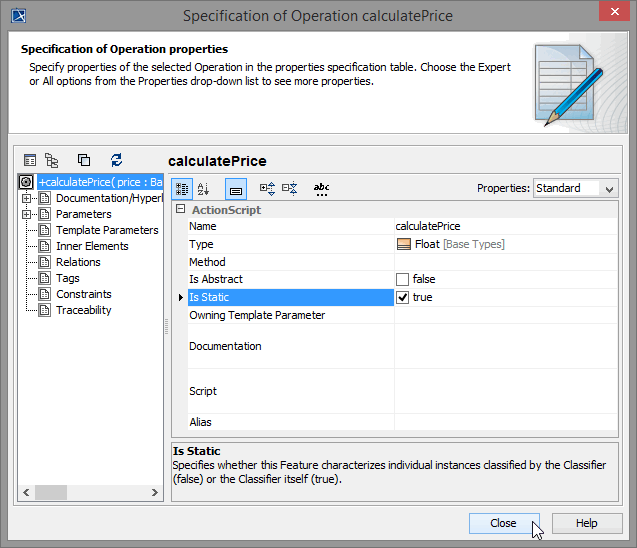The image size is (637, 548).
Task: Click the copy windows icon above tree
Action: (84, 160)
